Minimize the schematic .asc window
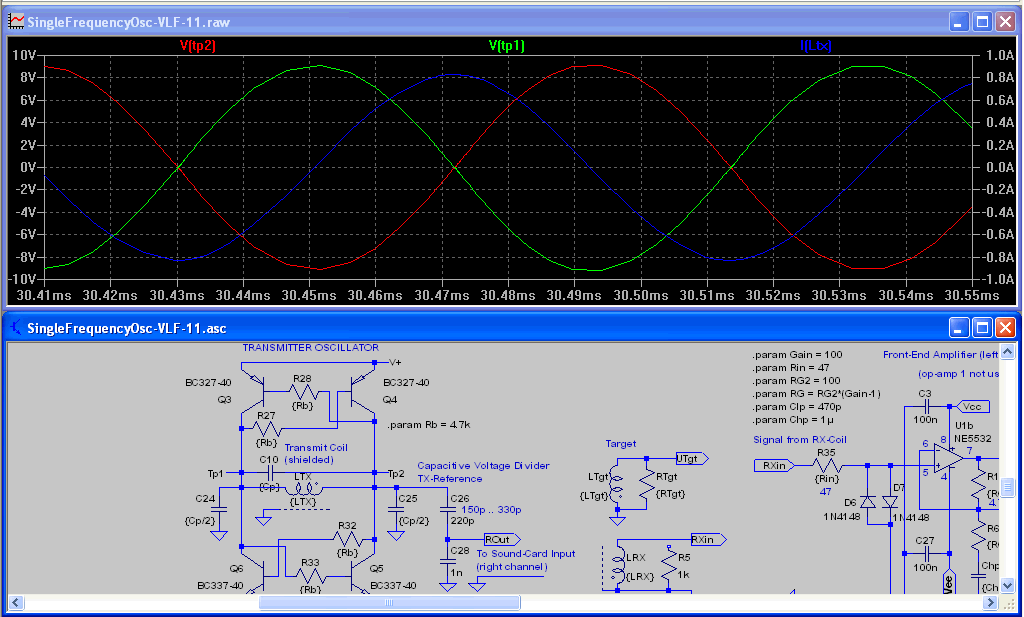Viewport: 1024px width, 617px height. point(959,328)
